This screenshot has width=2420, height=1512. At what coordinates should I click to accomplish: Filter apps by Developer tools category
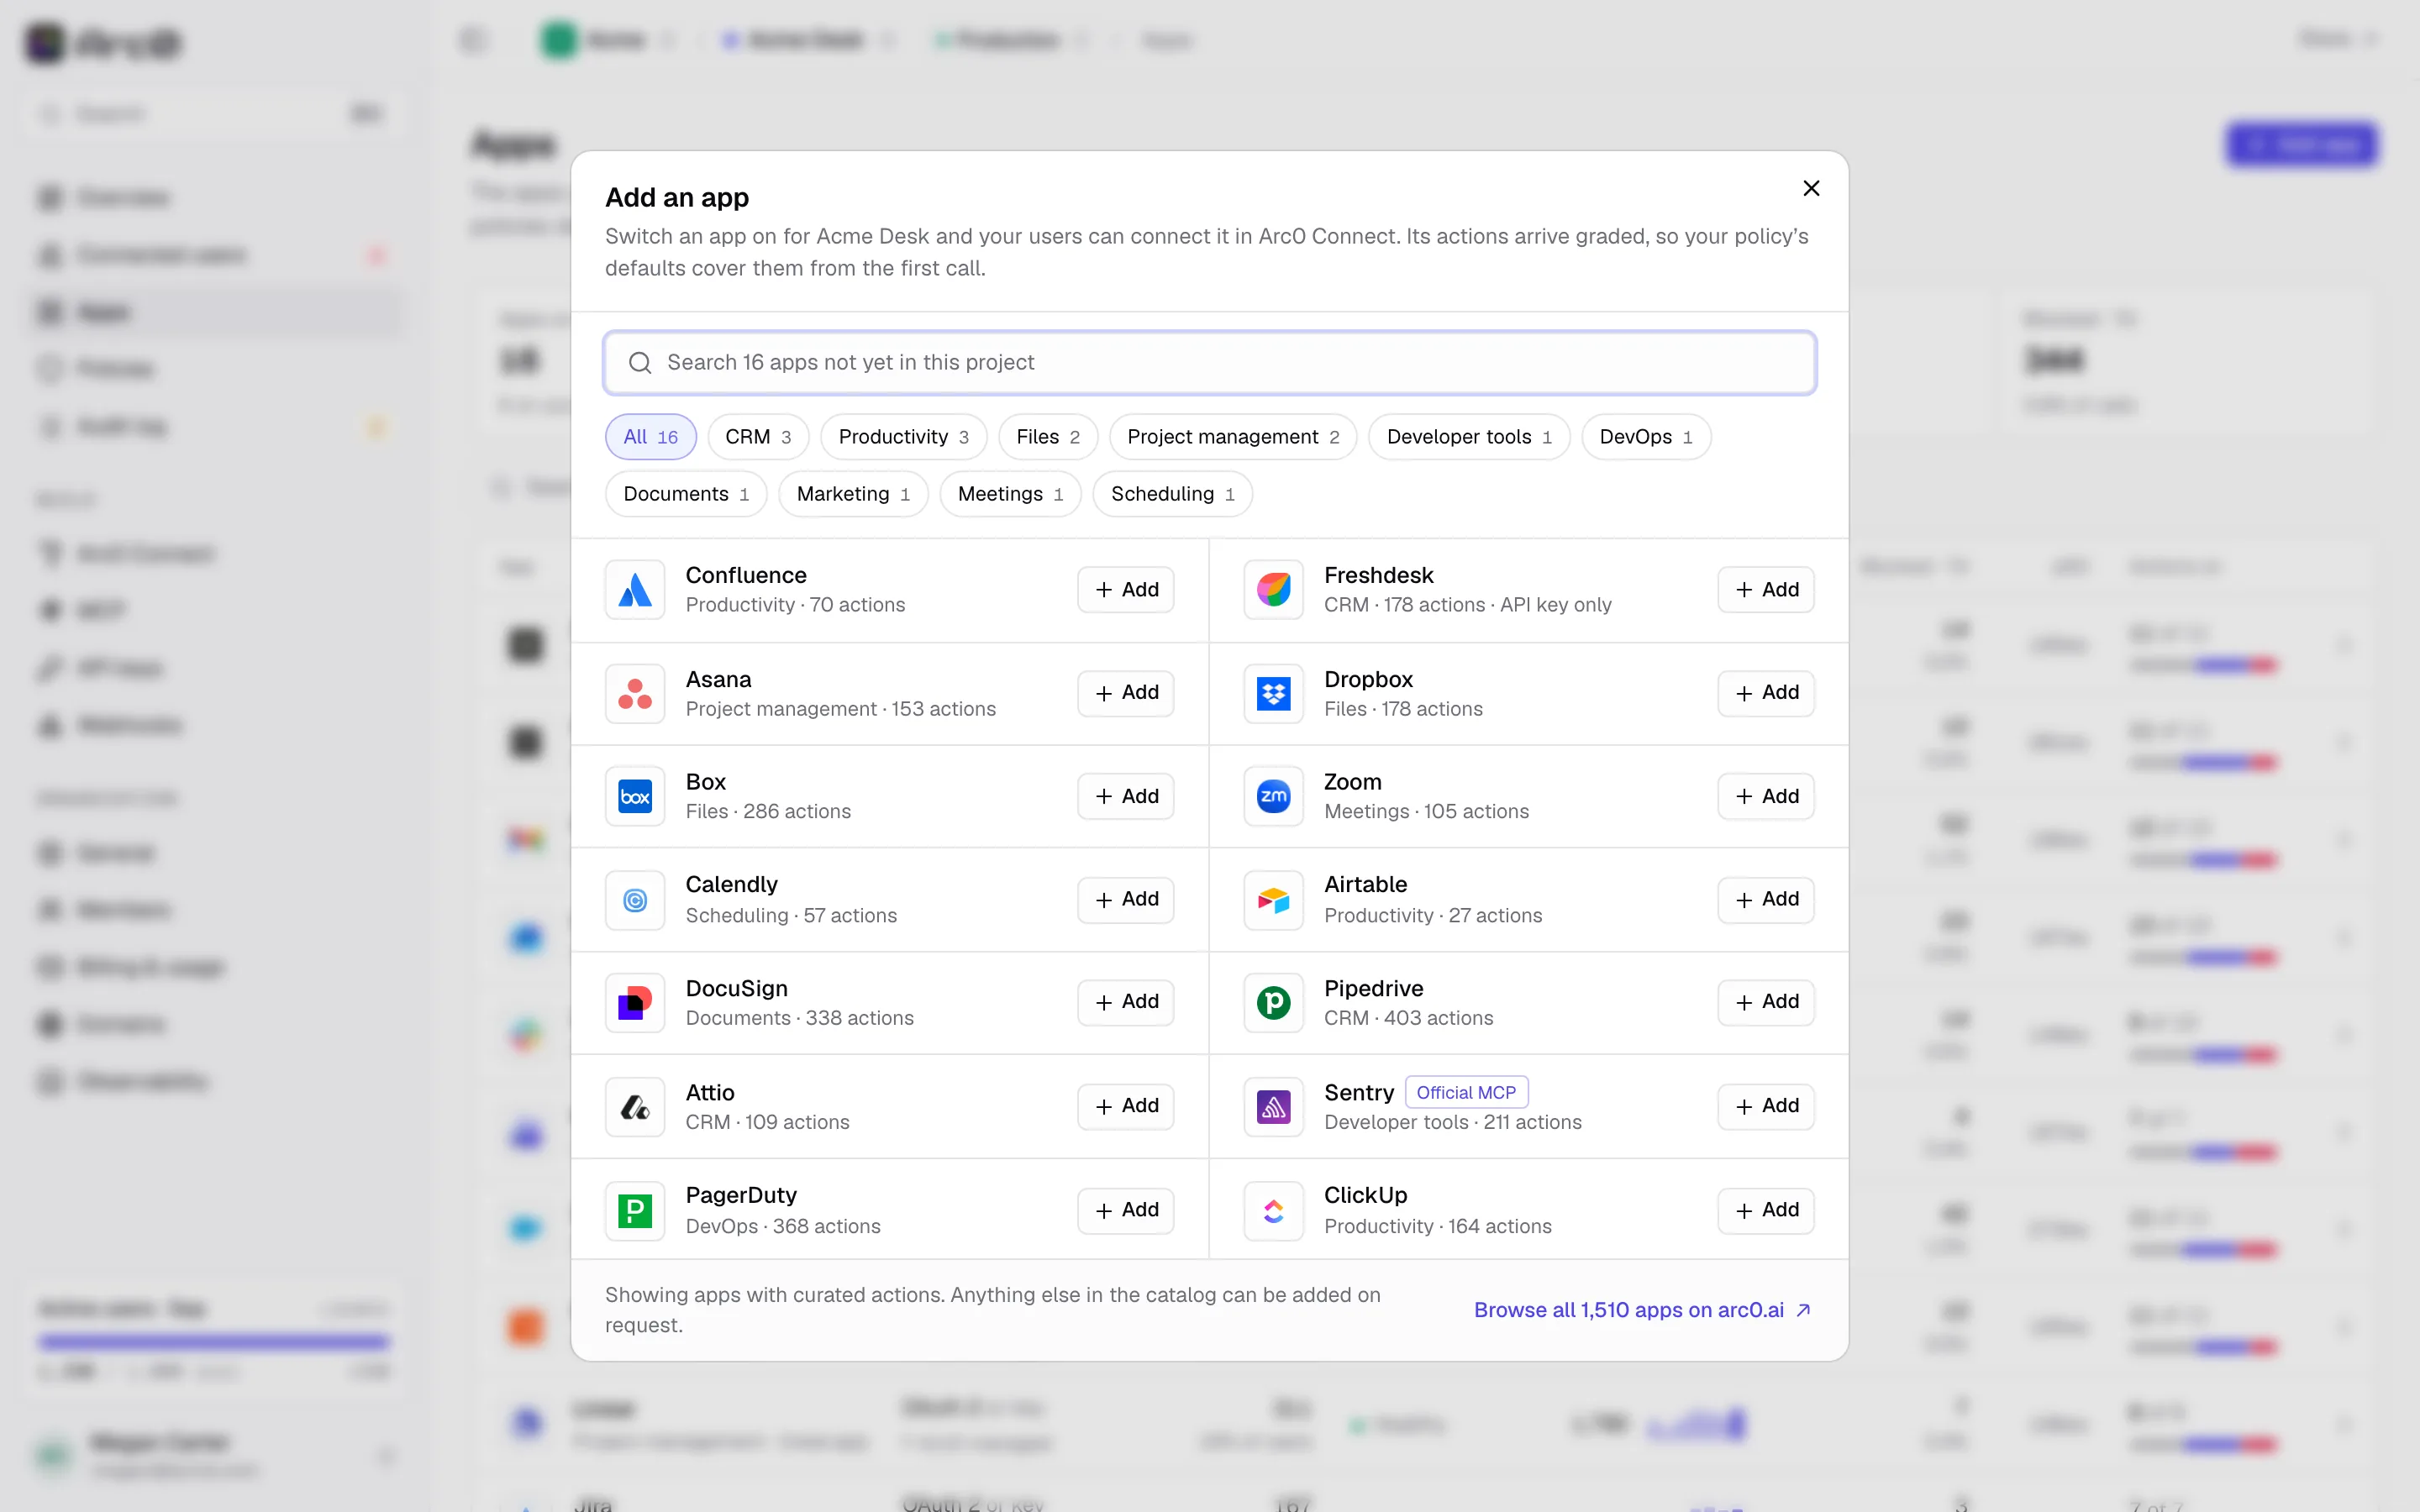pos(1469,437)
